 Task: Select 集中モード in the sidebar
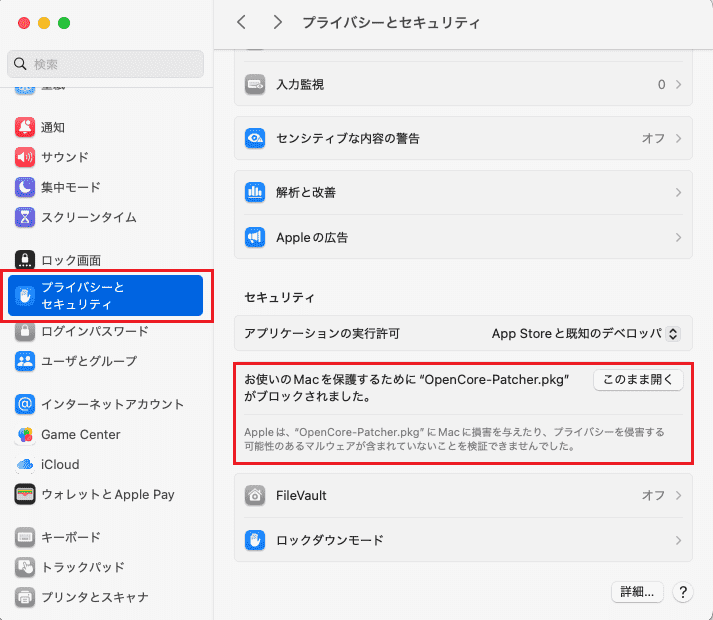(105, 187)
